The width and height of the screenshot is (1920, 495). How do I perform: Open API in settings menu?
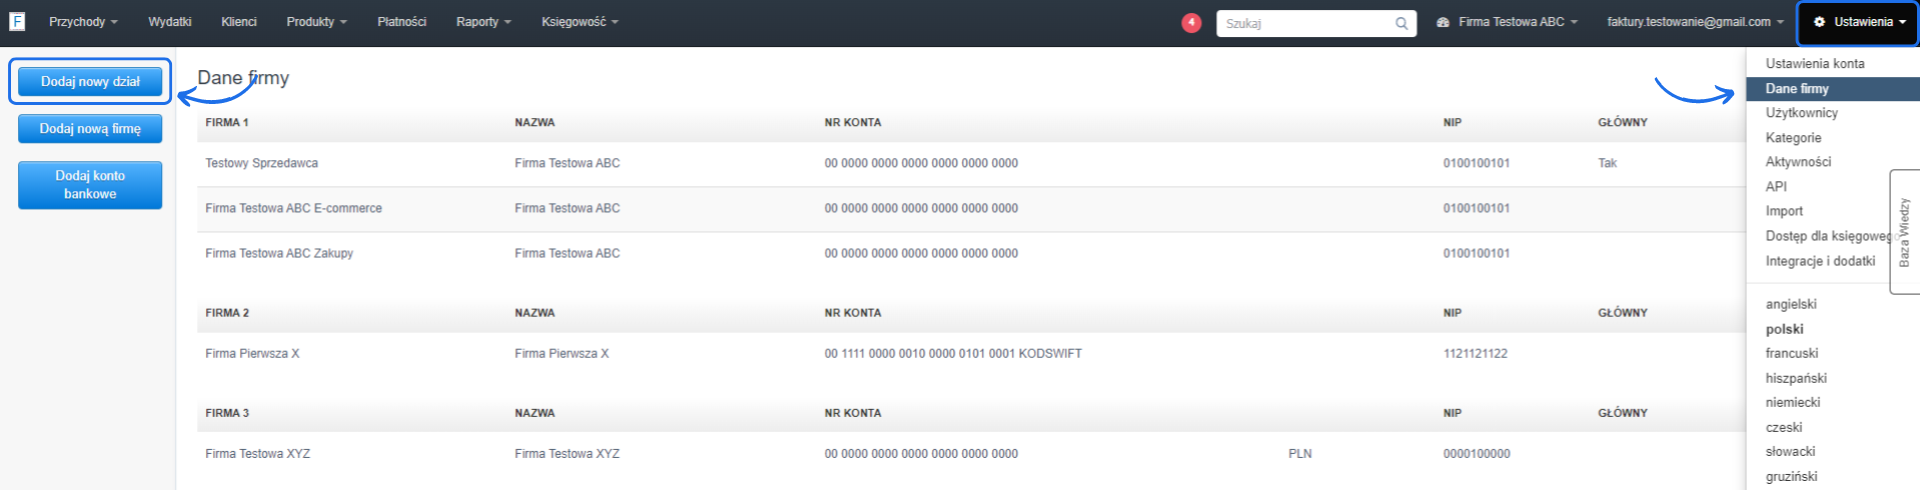pyautogui.click(x=1776, y=187)
